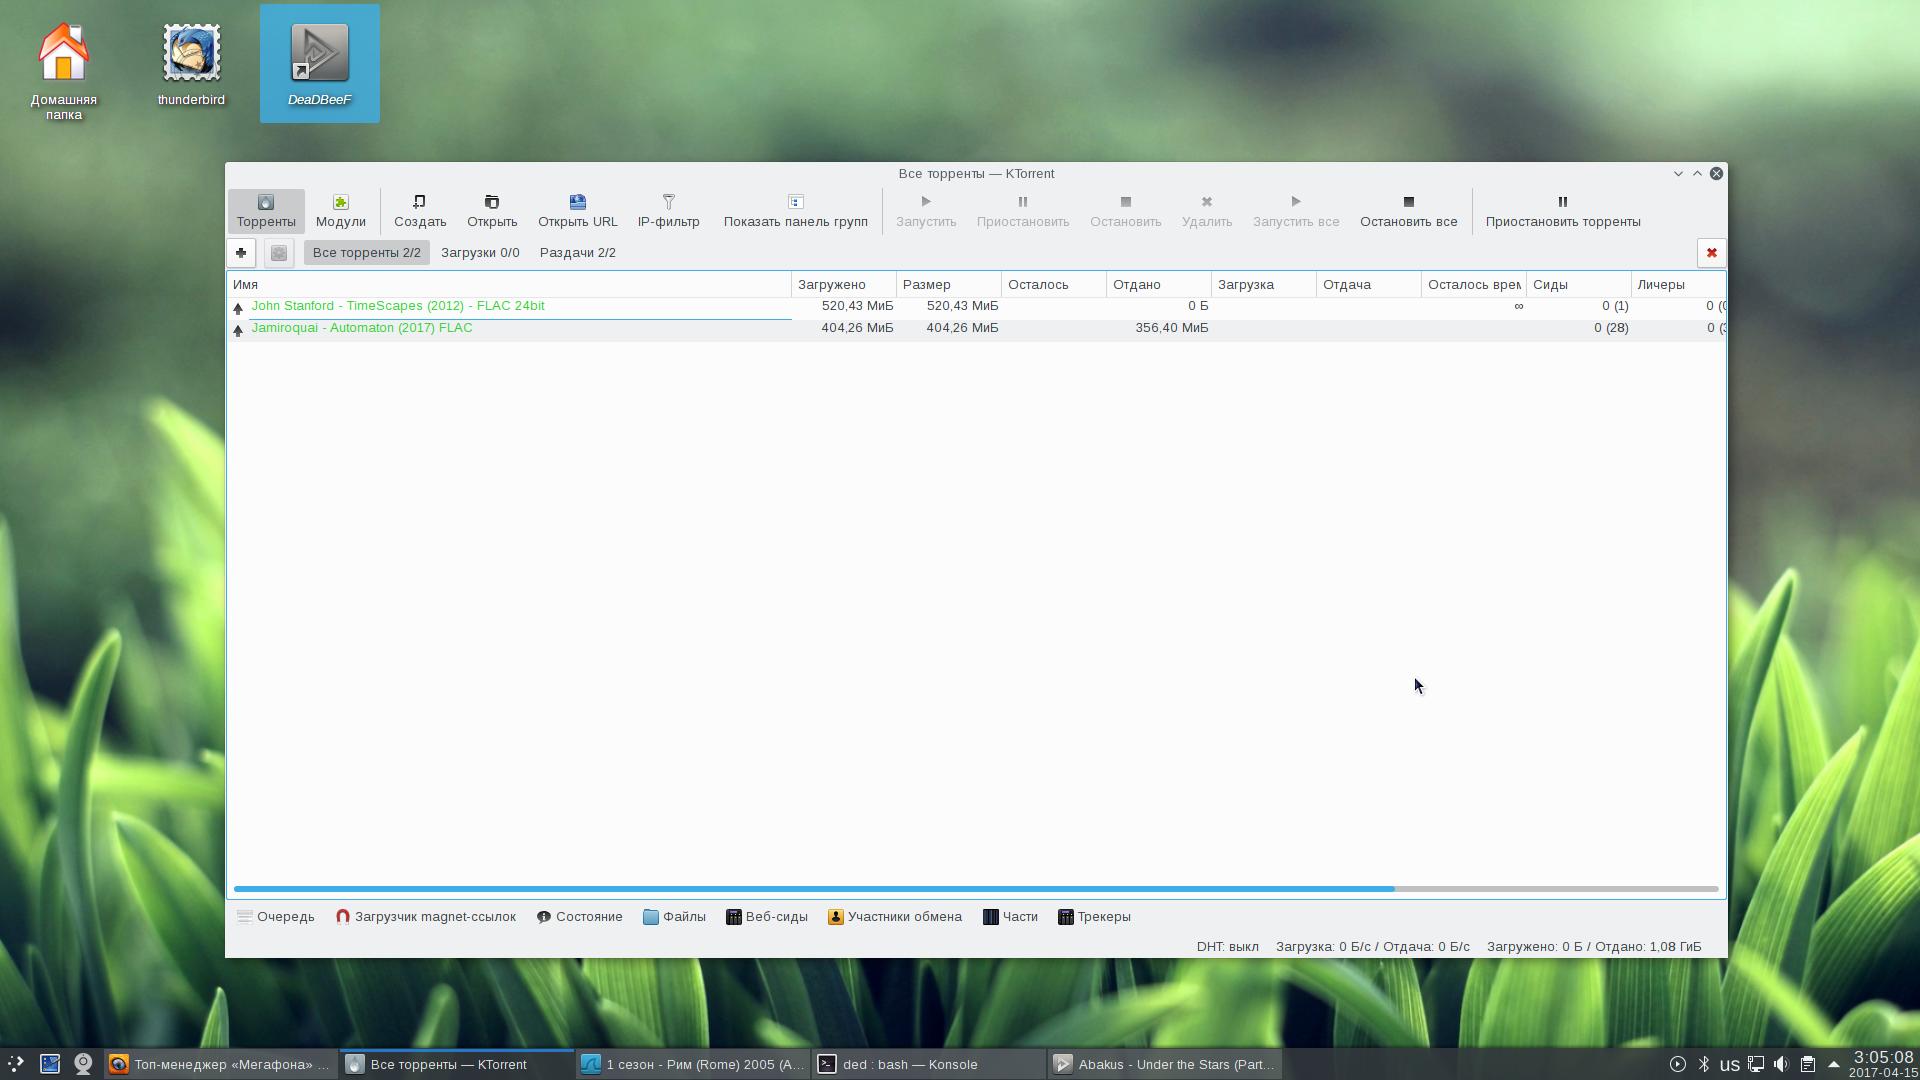Sort by the Загружено column header
The height and width of the screenshot is (1080, 1920).
[x=844, y=285]
